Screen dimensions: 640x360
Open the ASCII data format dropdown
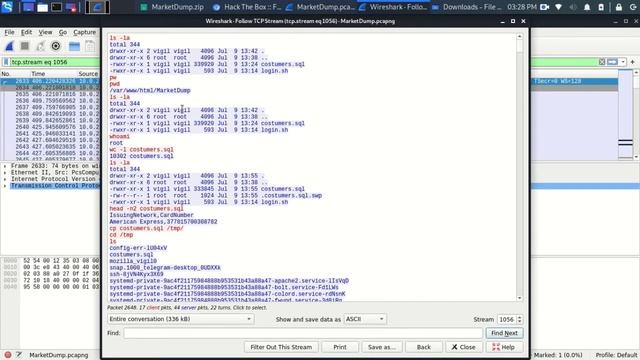click(365, 319)
